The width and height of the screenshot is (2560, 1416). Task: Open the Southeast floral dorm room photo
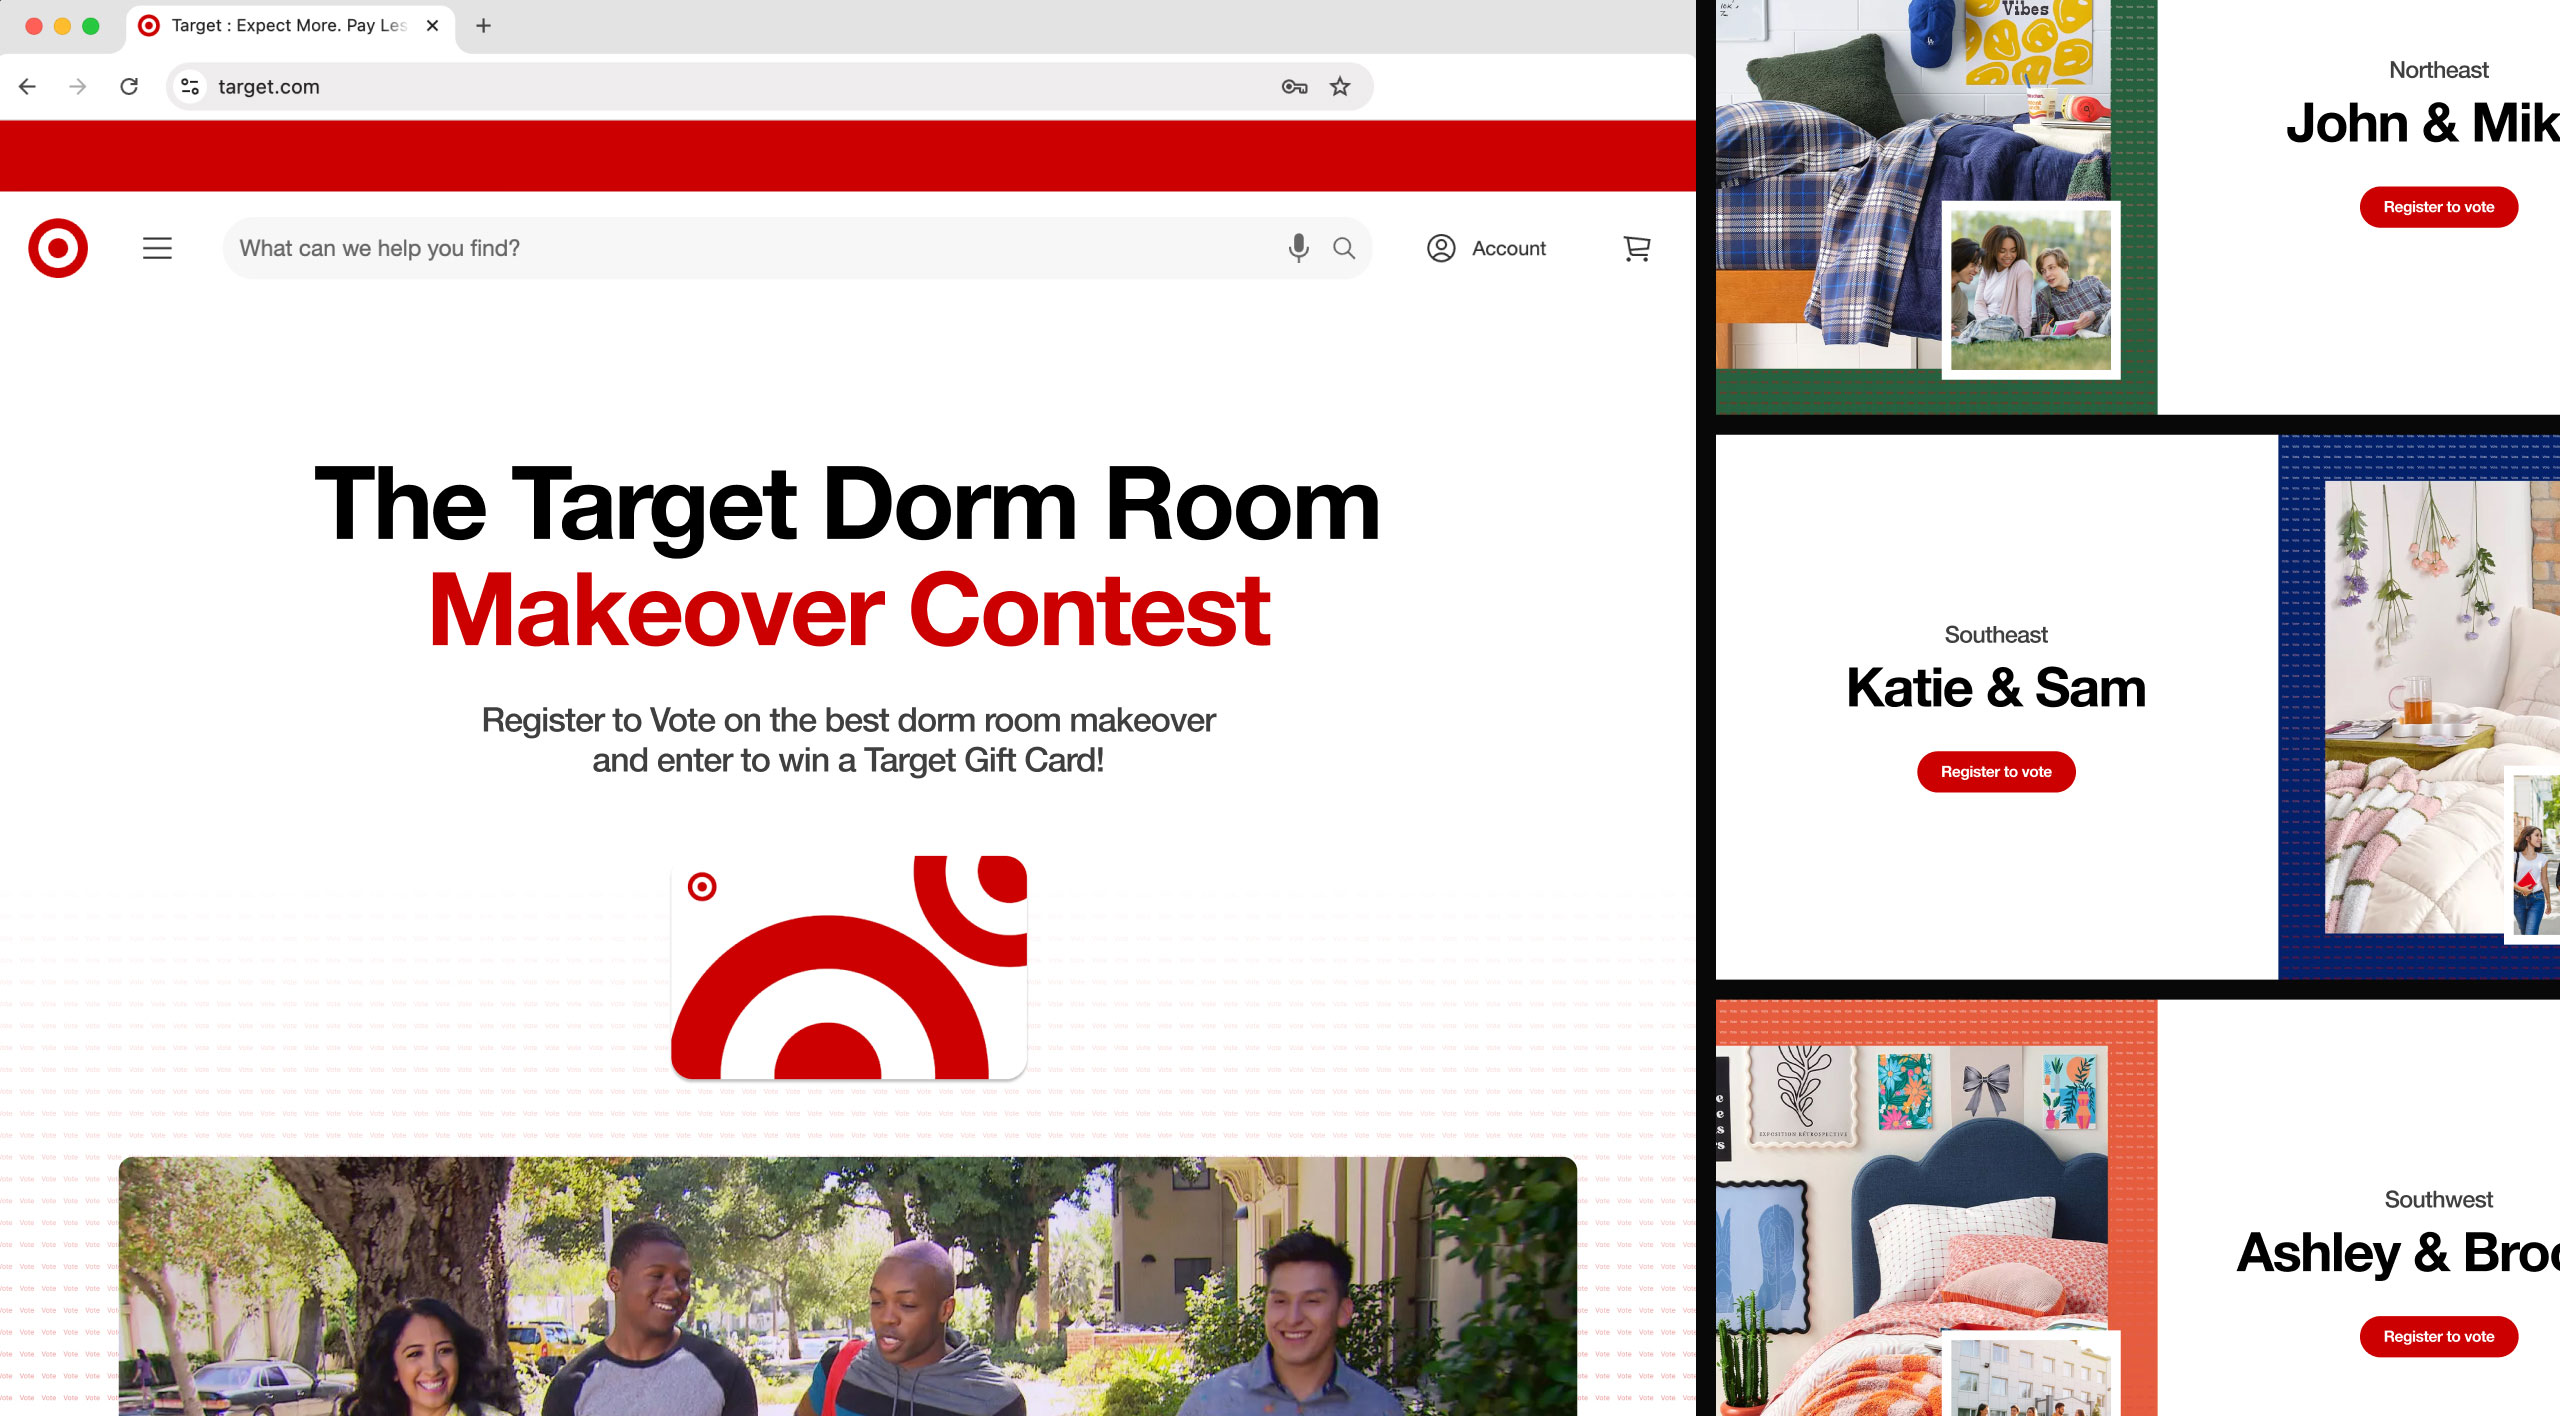coord(2440,707)
